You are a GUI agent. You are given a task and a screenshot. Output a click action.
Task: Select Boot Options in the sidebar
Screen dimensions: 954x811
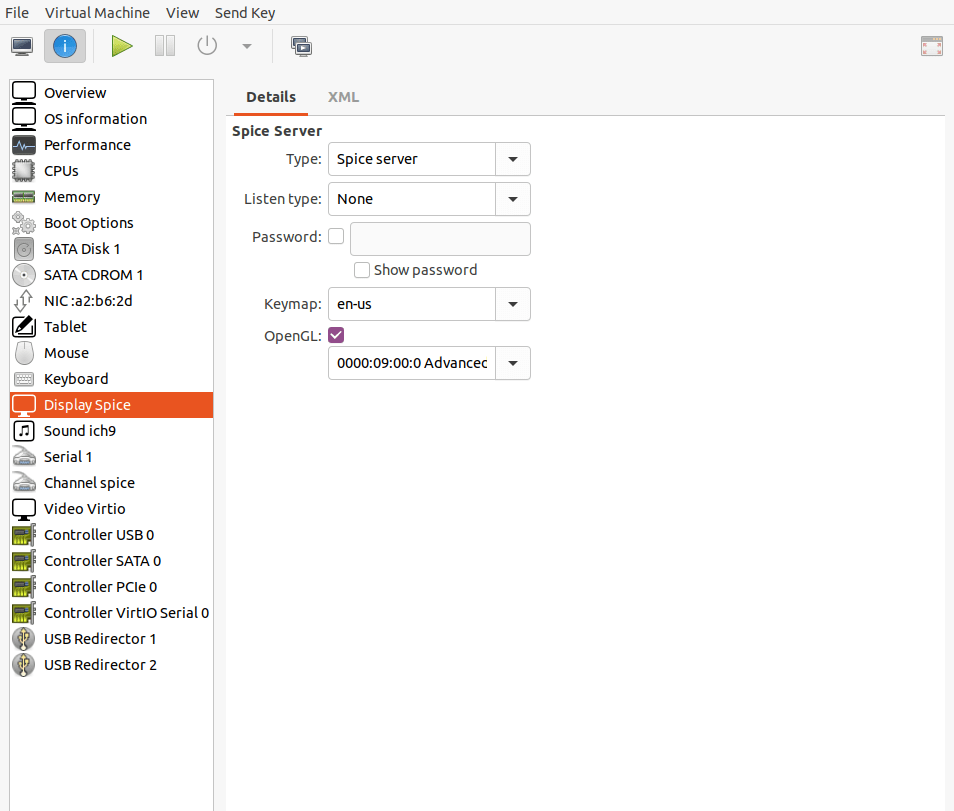point(88,222)
